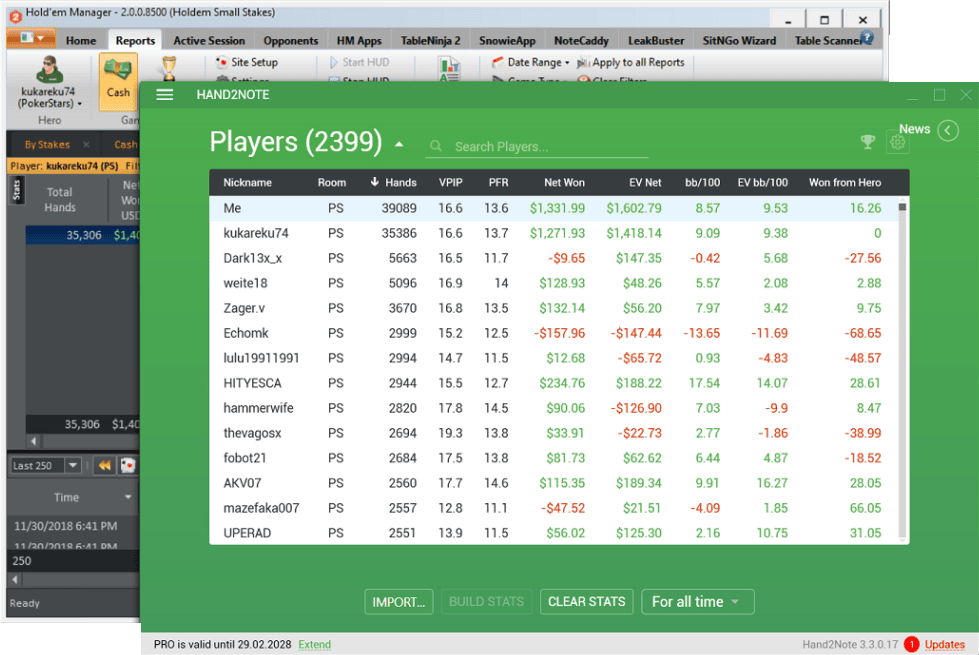Select the player row hammerwife
Viewport: 979px width, 655px height.
click(553, 408)
